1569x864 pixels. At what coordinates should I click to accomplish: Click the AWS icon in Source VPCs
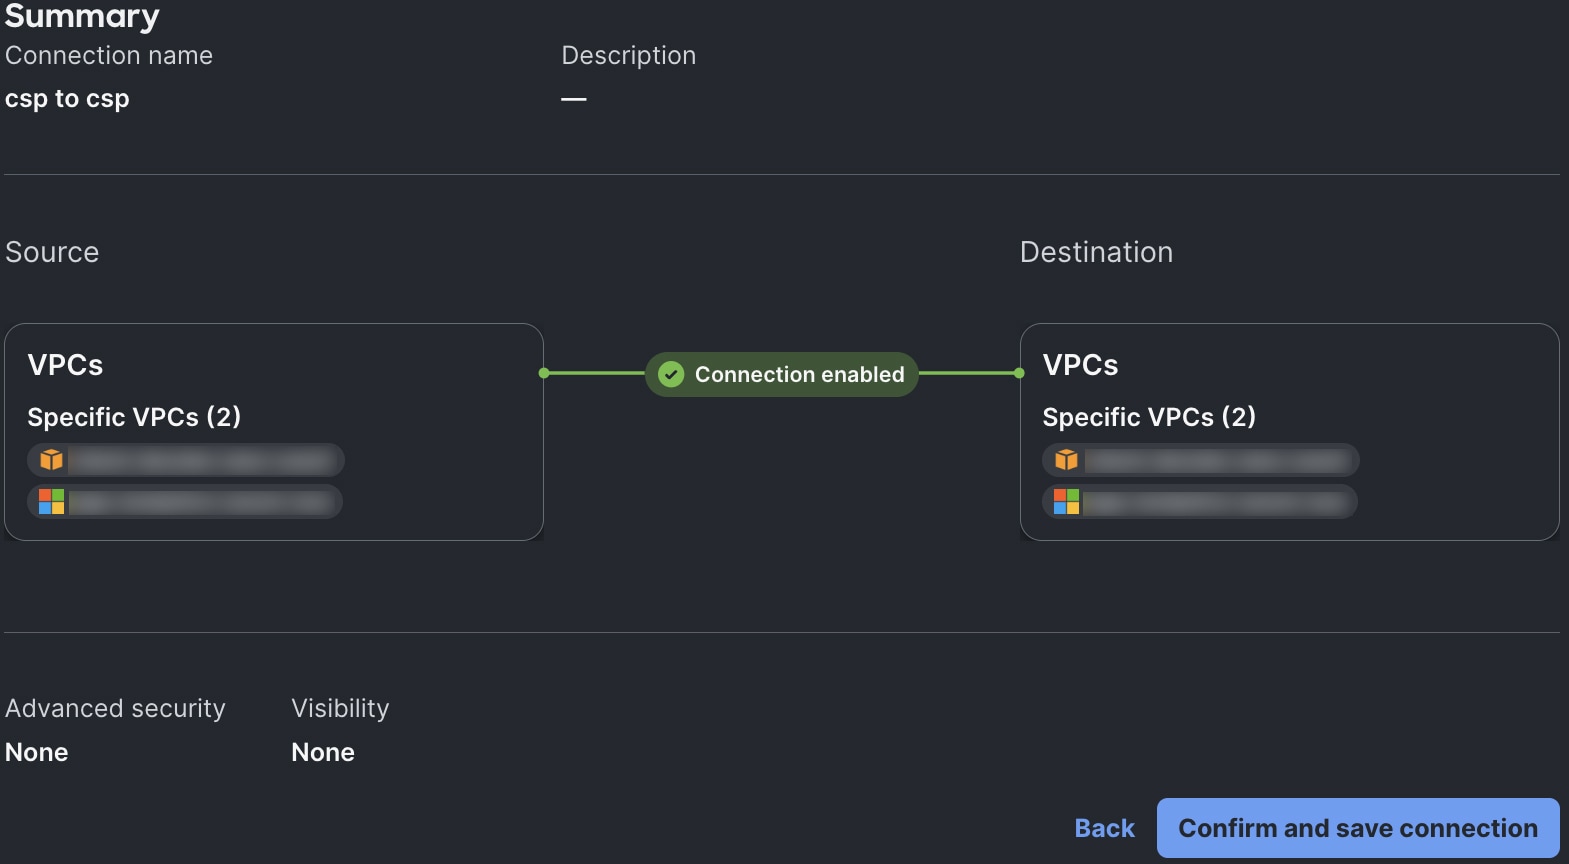(51, 460)
